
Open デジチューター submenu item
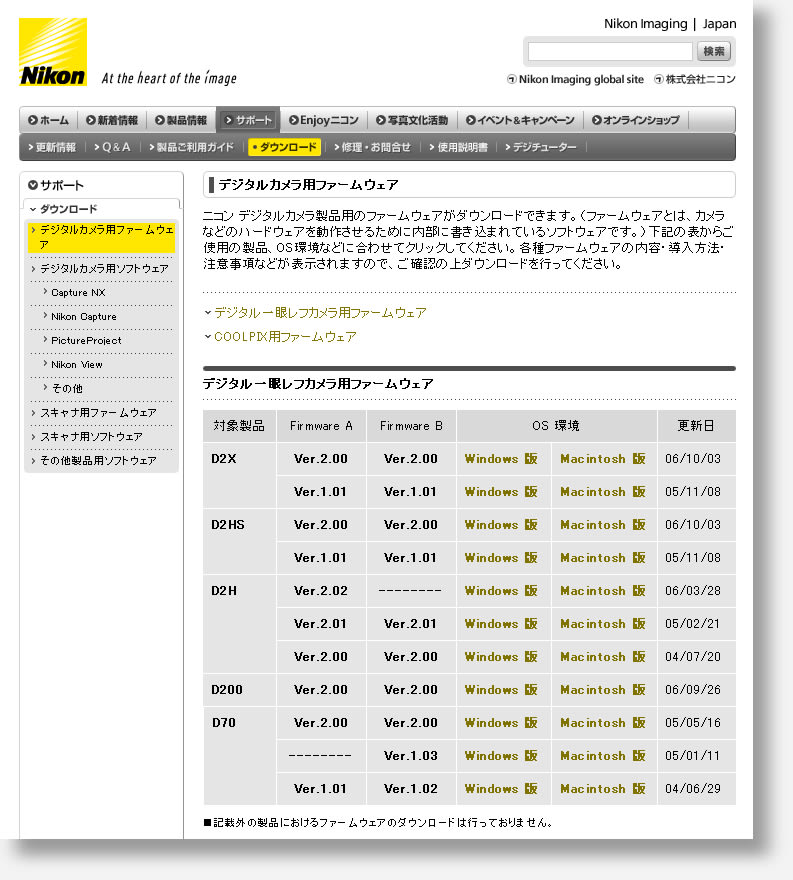[540, 148]
